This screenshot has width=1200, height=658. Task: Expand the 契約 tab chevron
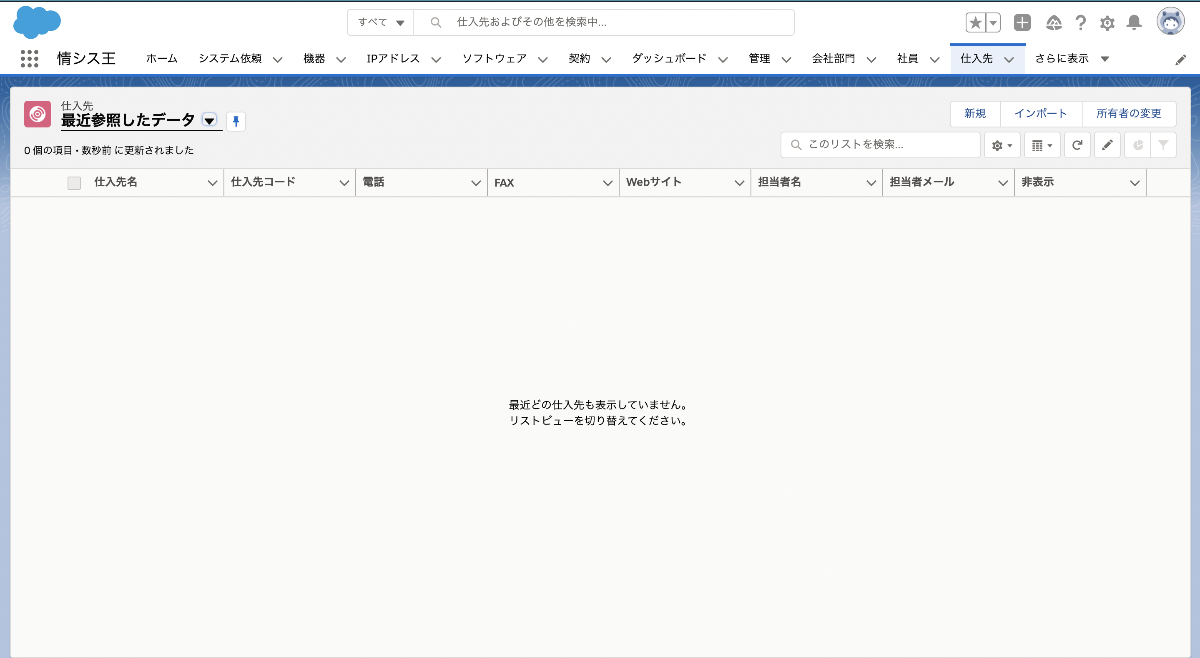tap(606, 59)
